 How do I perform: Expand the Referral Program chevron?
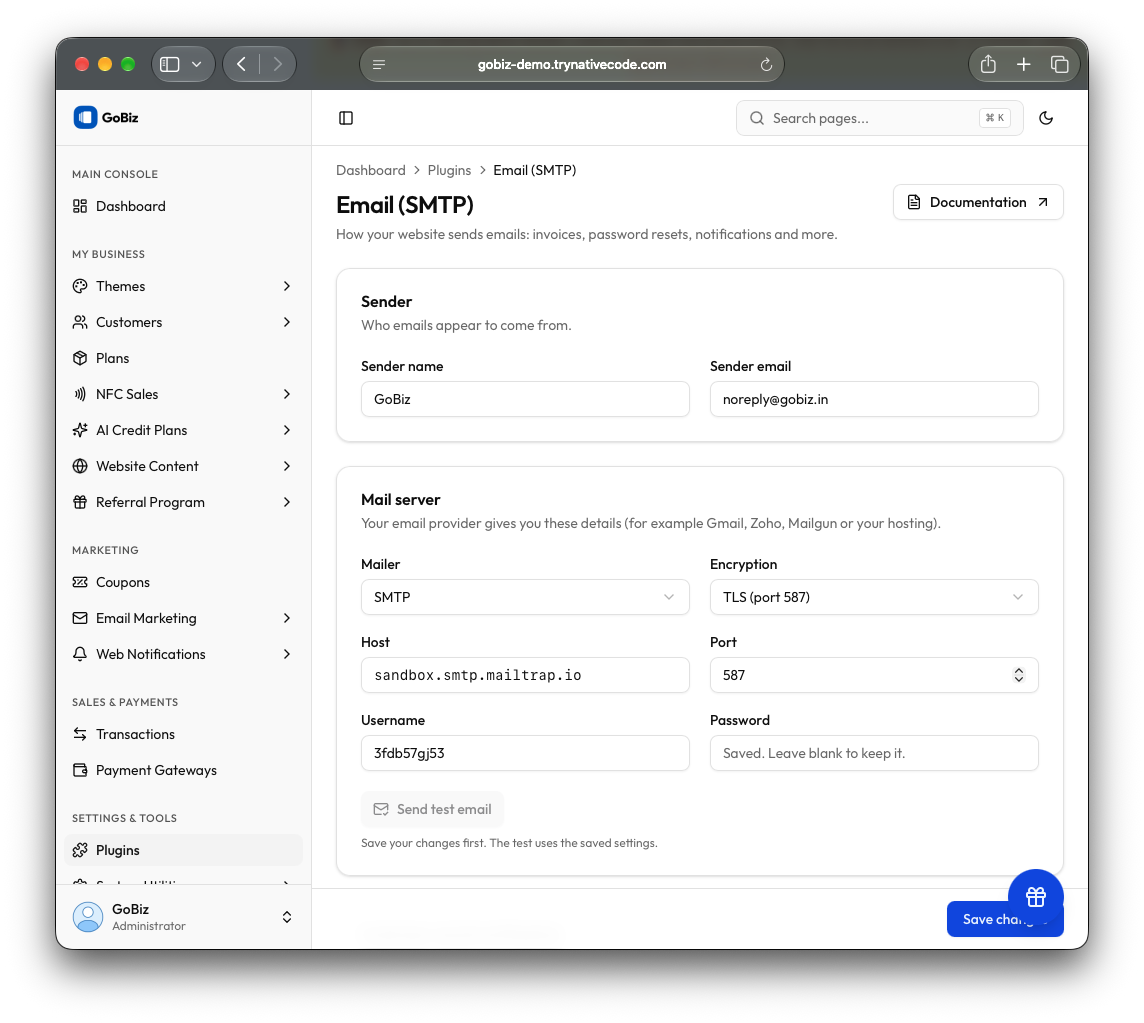pyautogui.click(x=287, y=502)
